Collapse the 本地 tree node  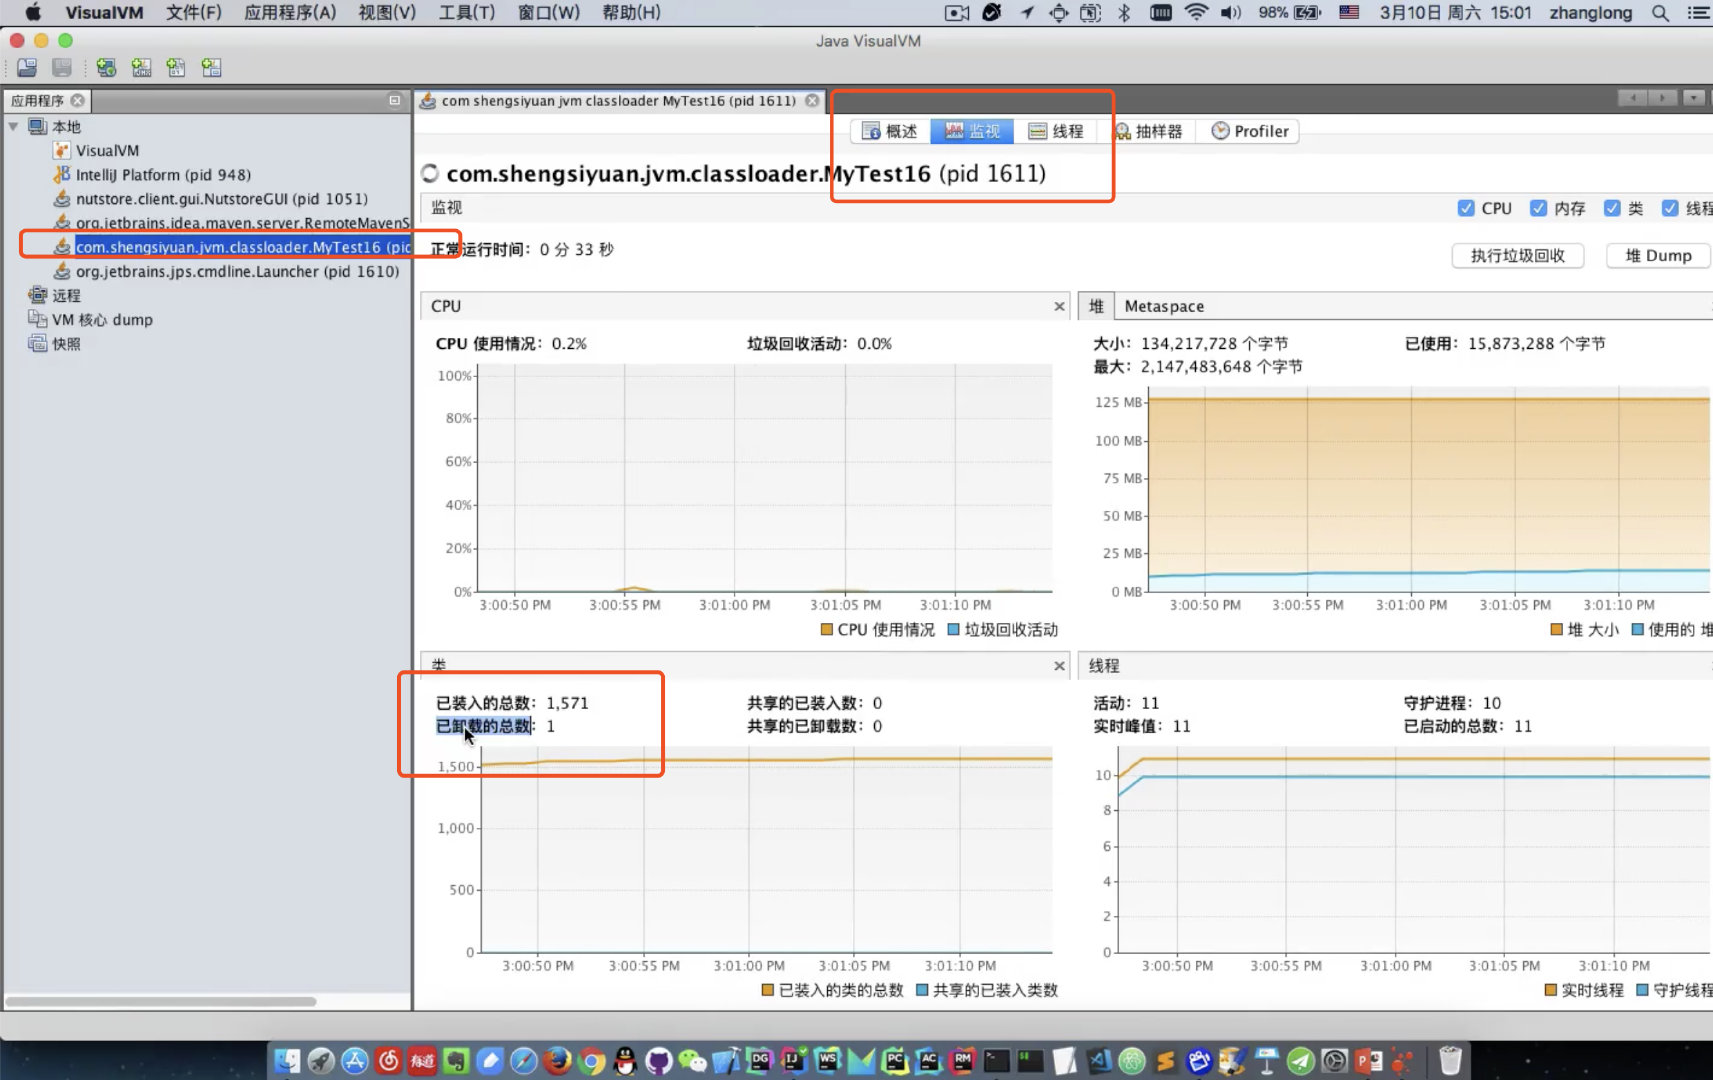coord(13,127)
